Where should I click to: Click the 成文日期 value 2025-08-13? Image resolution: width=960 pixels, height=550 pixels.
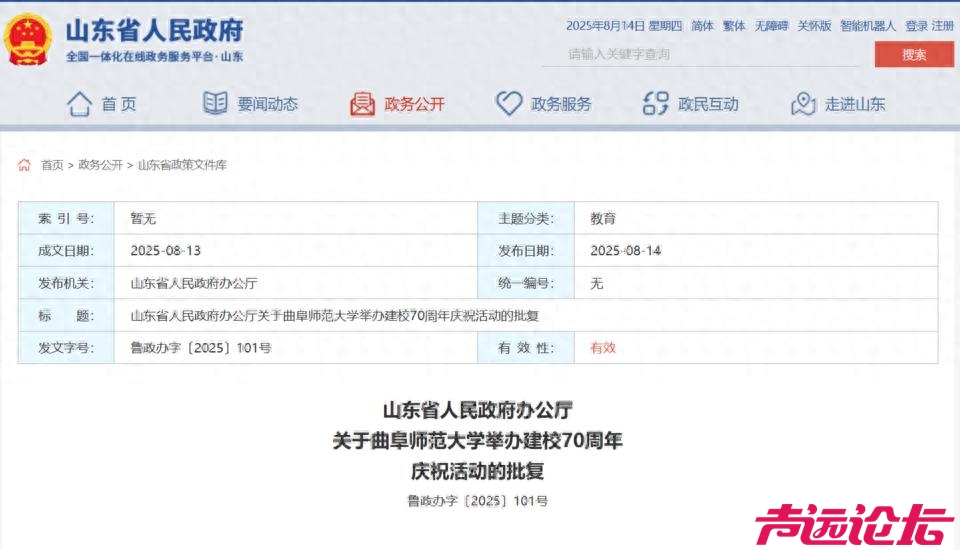point(165,251)
